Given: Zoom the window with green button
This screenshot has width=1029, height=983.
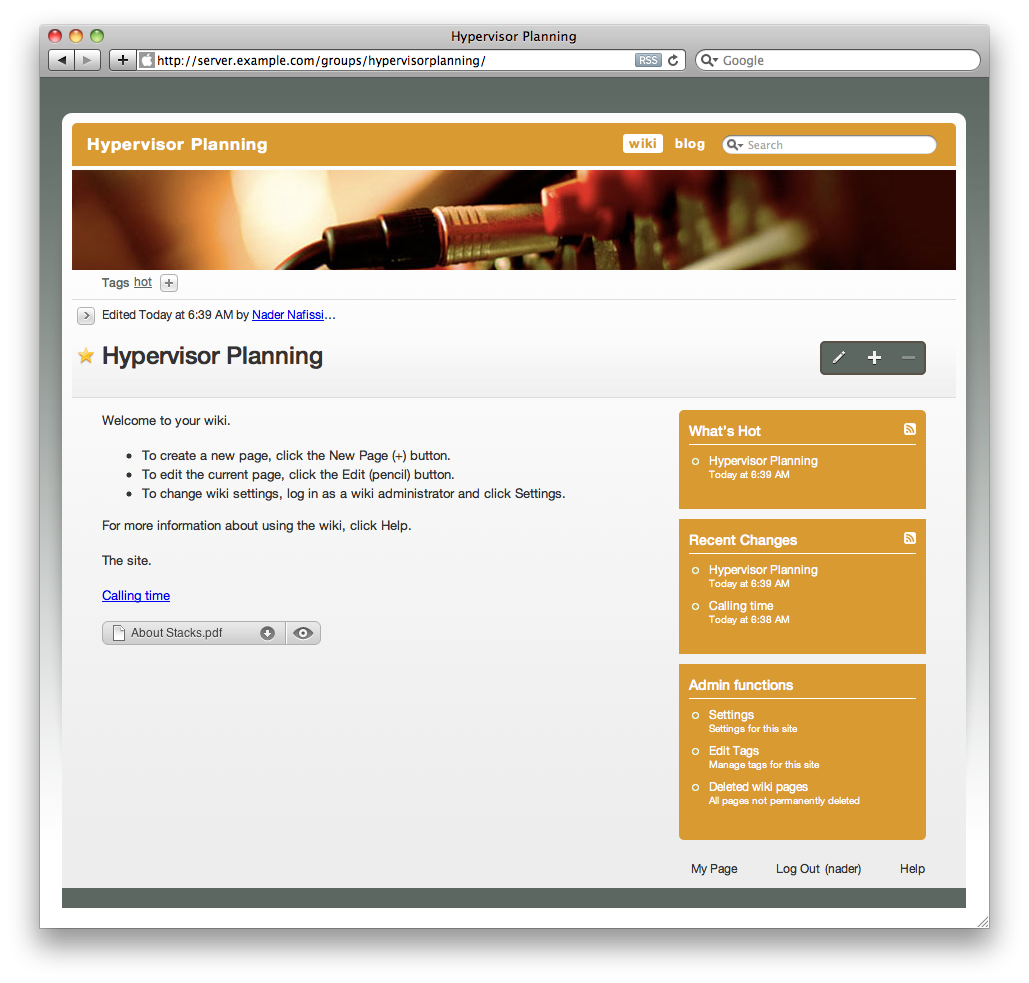Looking at the screenshot, I should coord(97,36).
